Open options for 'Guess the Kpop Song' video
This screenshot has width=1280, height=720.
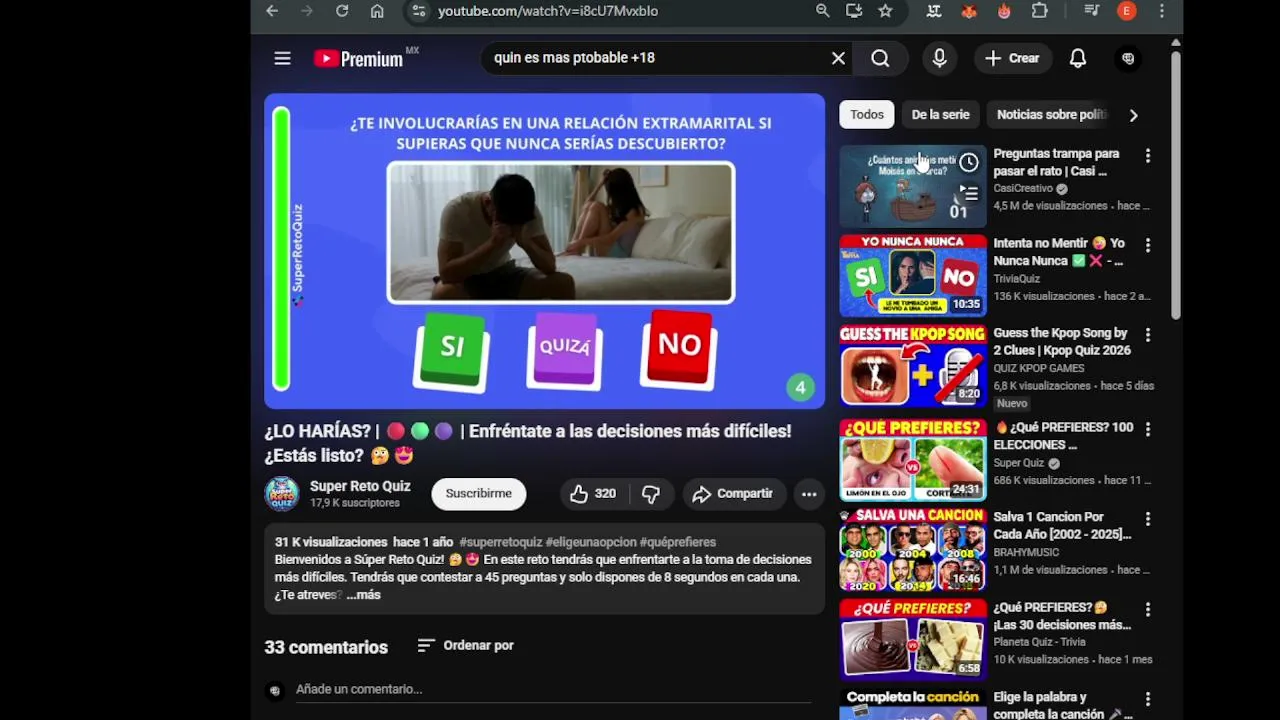click(1148, 335)
